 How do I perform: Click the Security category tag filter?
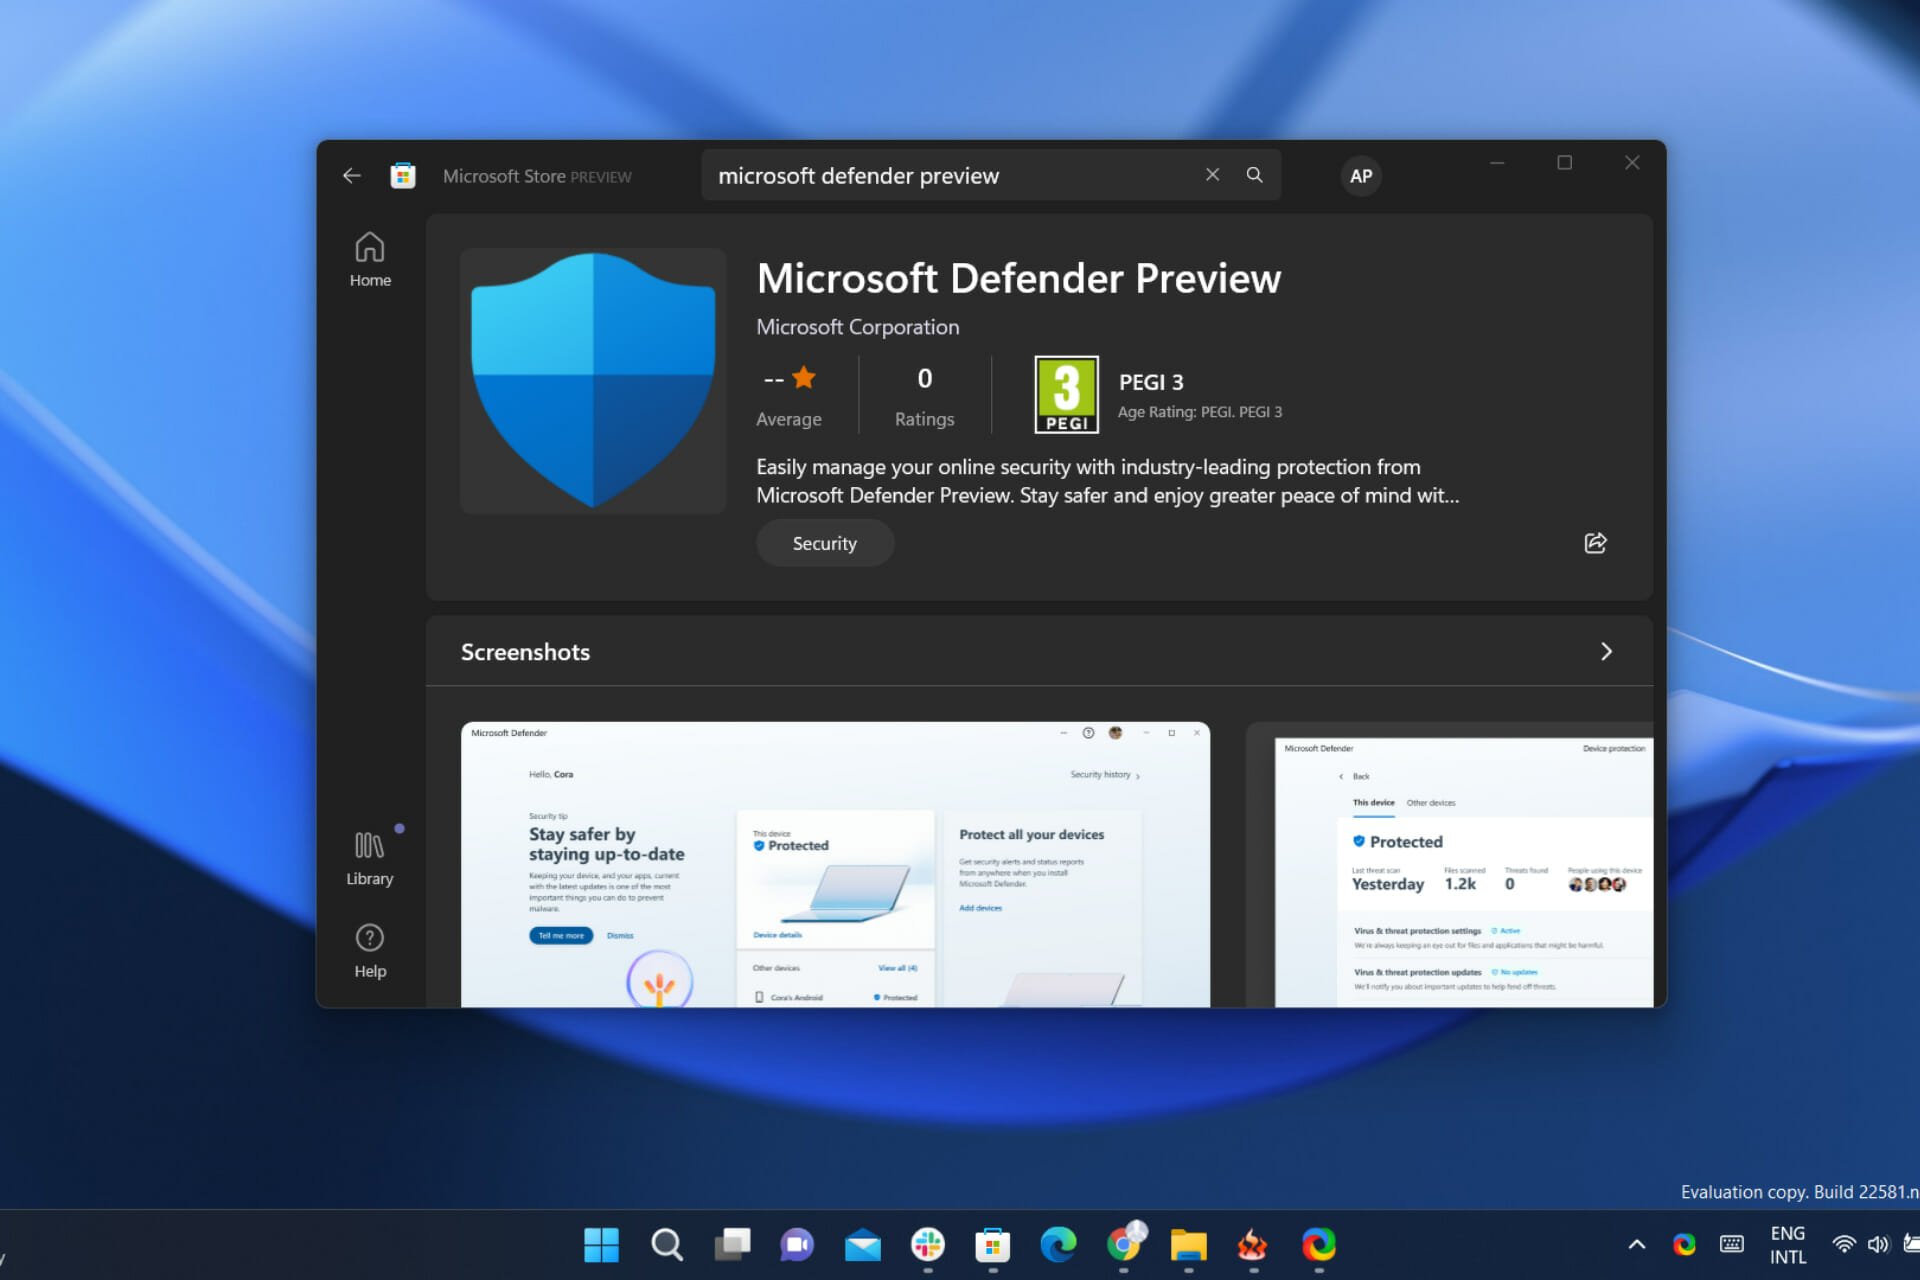824,543
